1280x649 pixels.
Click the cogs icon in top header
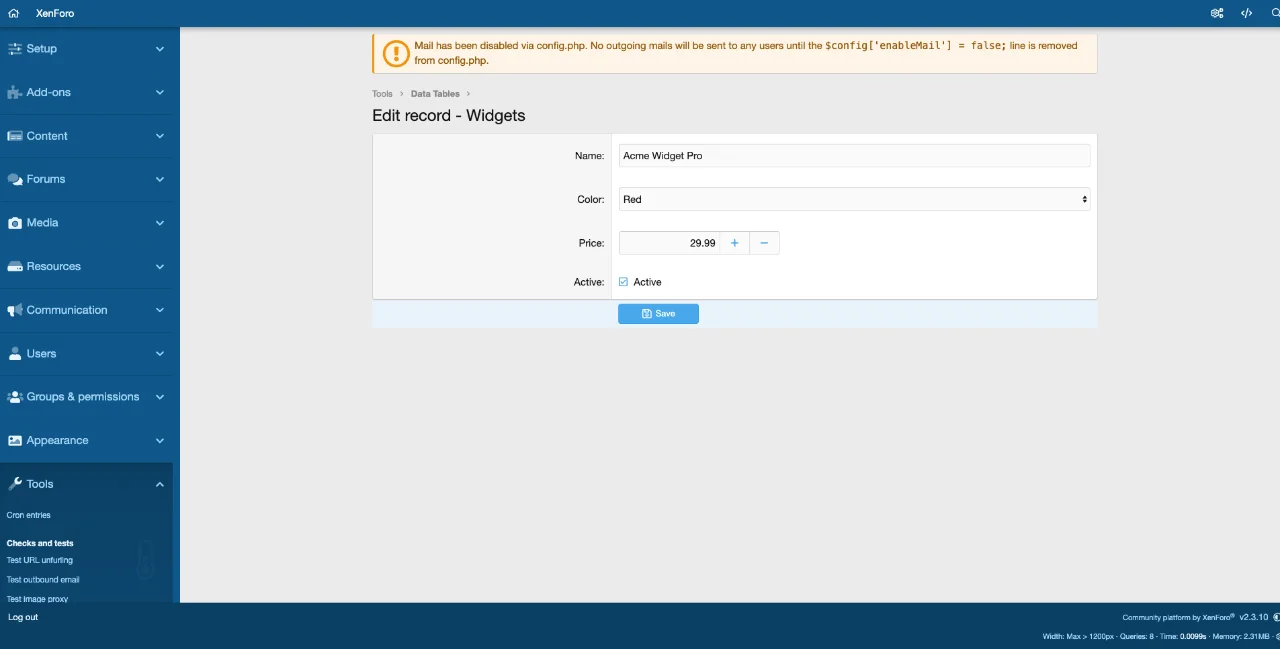coord(1217,13)
